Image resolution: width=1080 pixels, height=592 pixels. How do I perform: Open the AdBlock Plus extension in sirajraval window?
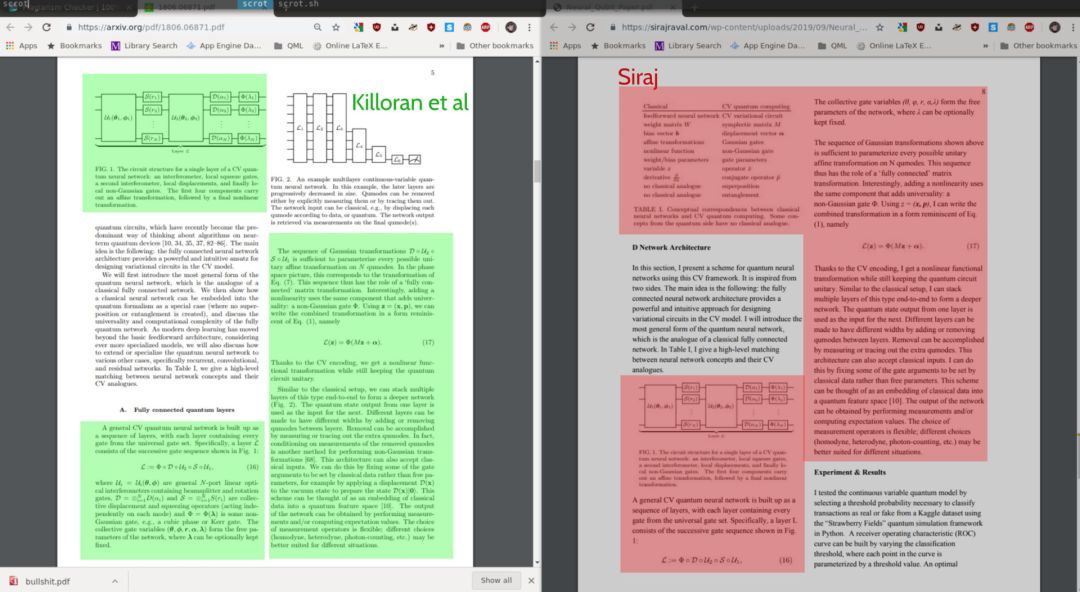point(1029,27)
